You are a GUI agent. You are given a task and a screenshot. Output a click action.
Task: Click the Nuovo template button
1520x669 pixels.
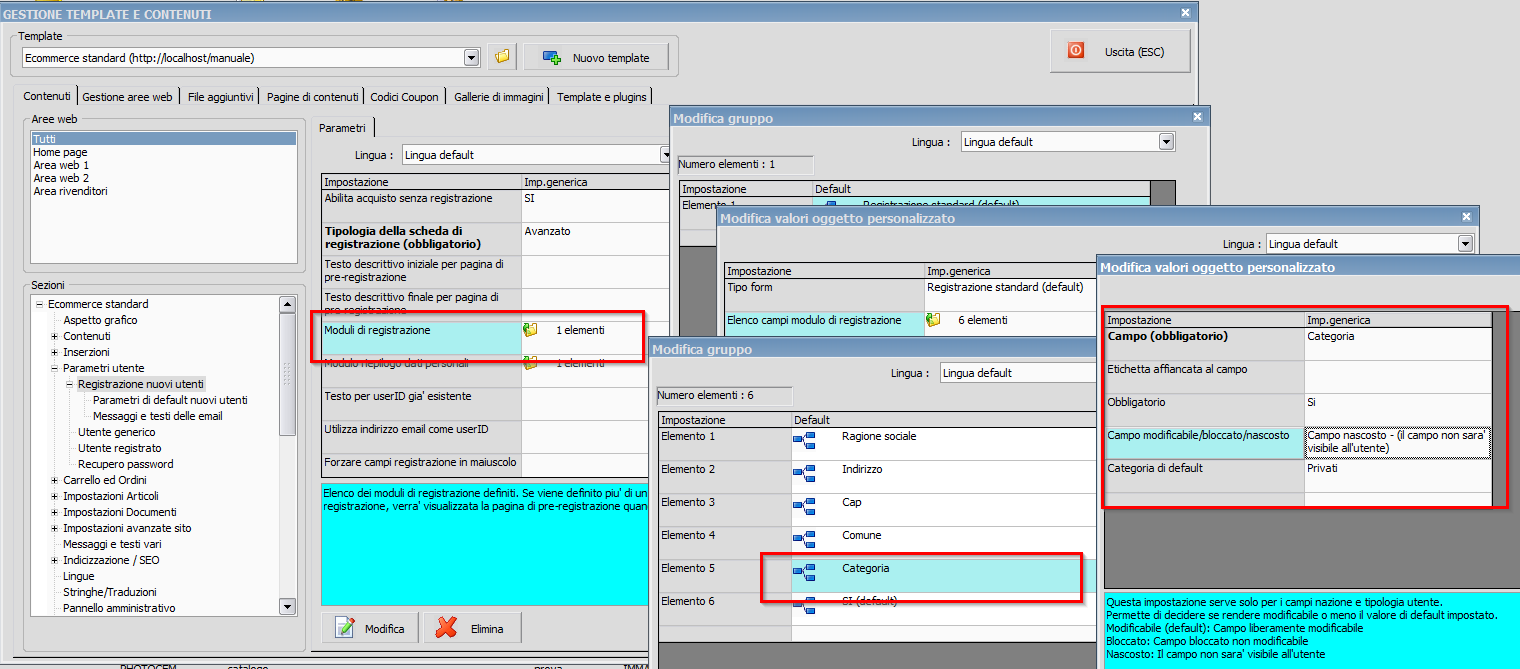point(596,57)
